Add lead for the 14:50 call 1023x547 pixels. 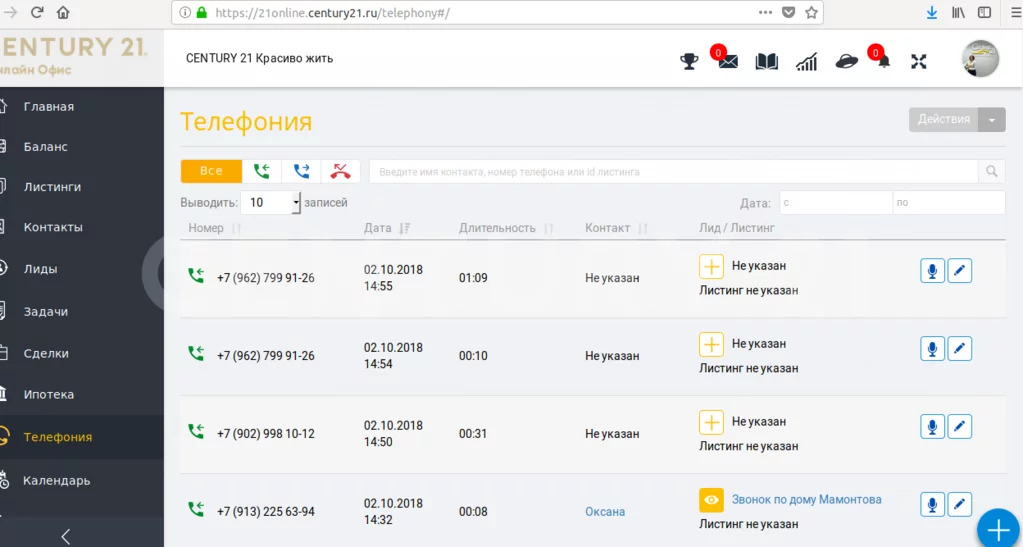click(711, 422)
